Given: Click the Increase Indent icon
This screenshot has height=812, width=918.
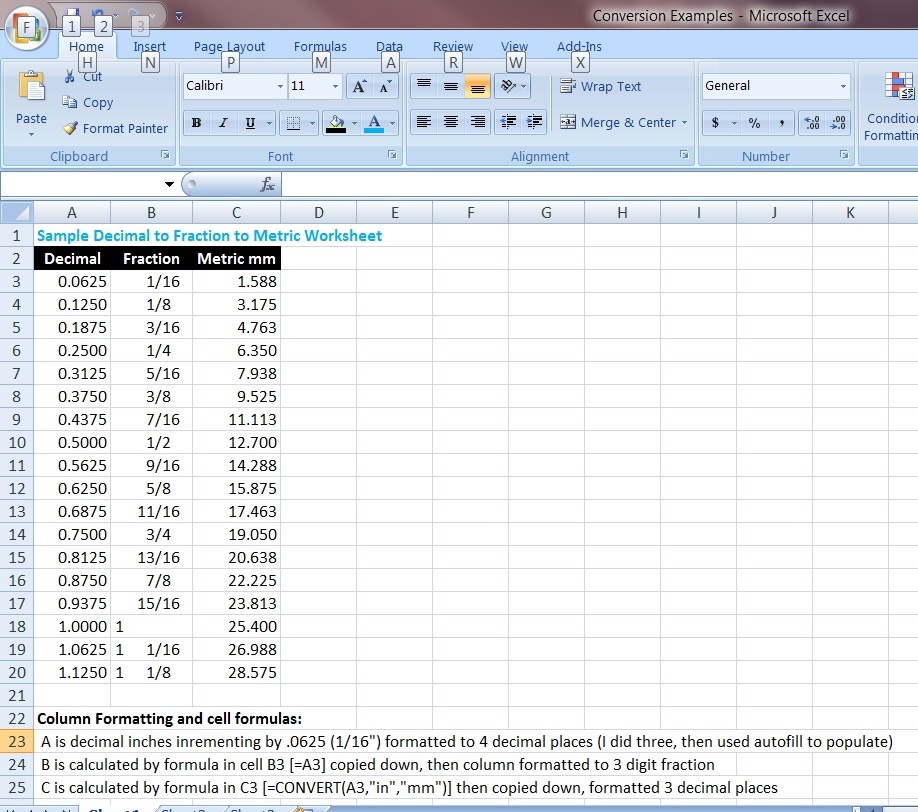Looking at the screenshot, I should click(x=534, y=122).
